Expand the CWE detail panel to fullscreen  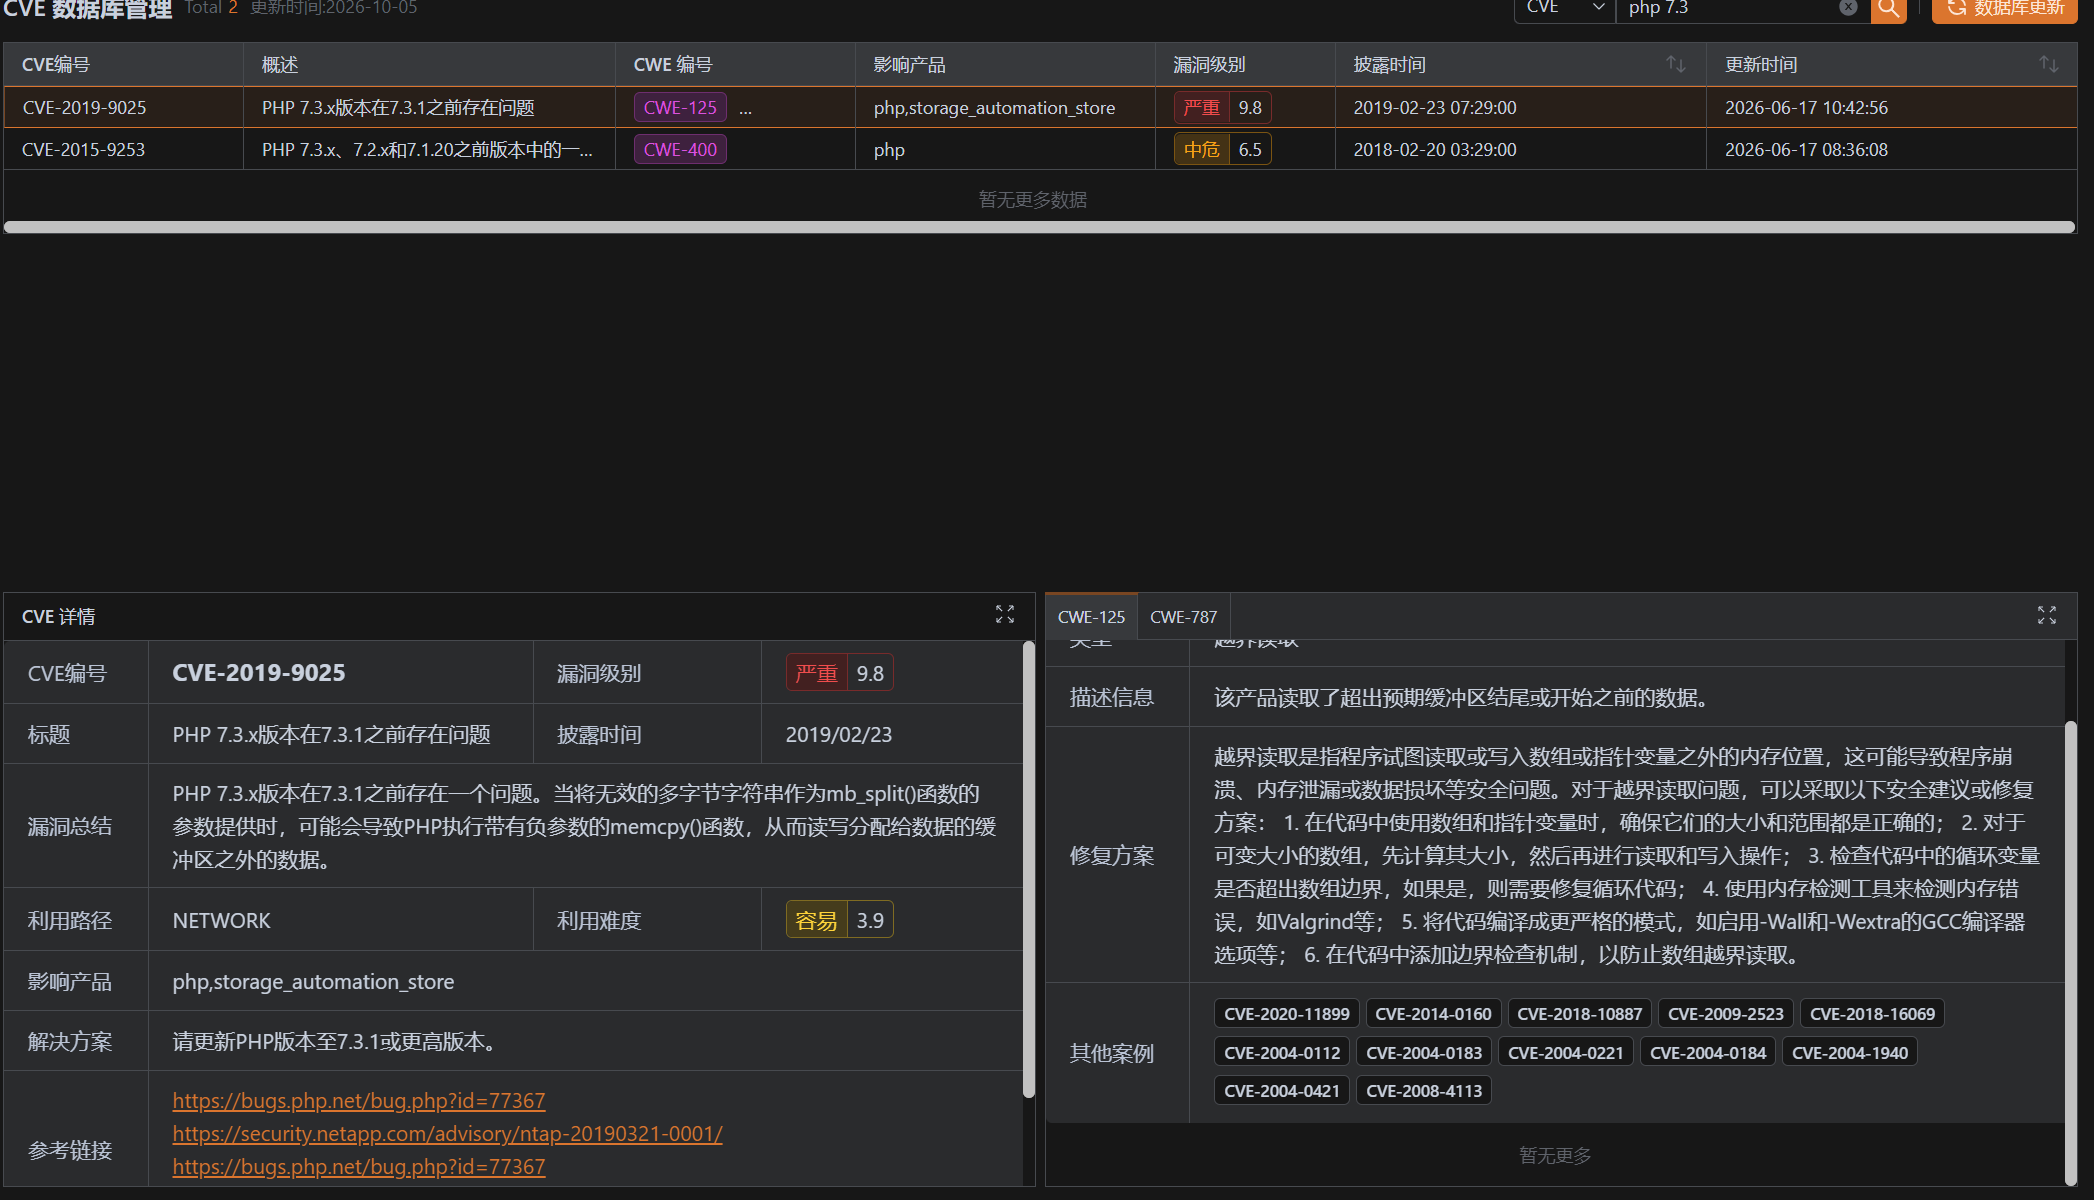coord(2047,615)
